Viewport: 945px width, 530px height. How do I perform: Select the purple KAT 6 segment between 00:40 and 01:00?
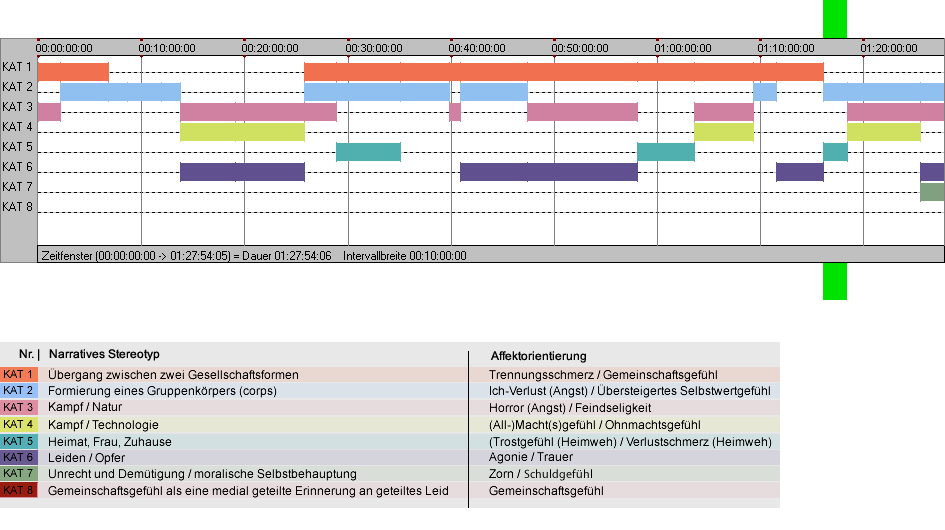click(x=548, y=172)
